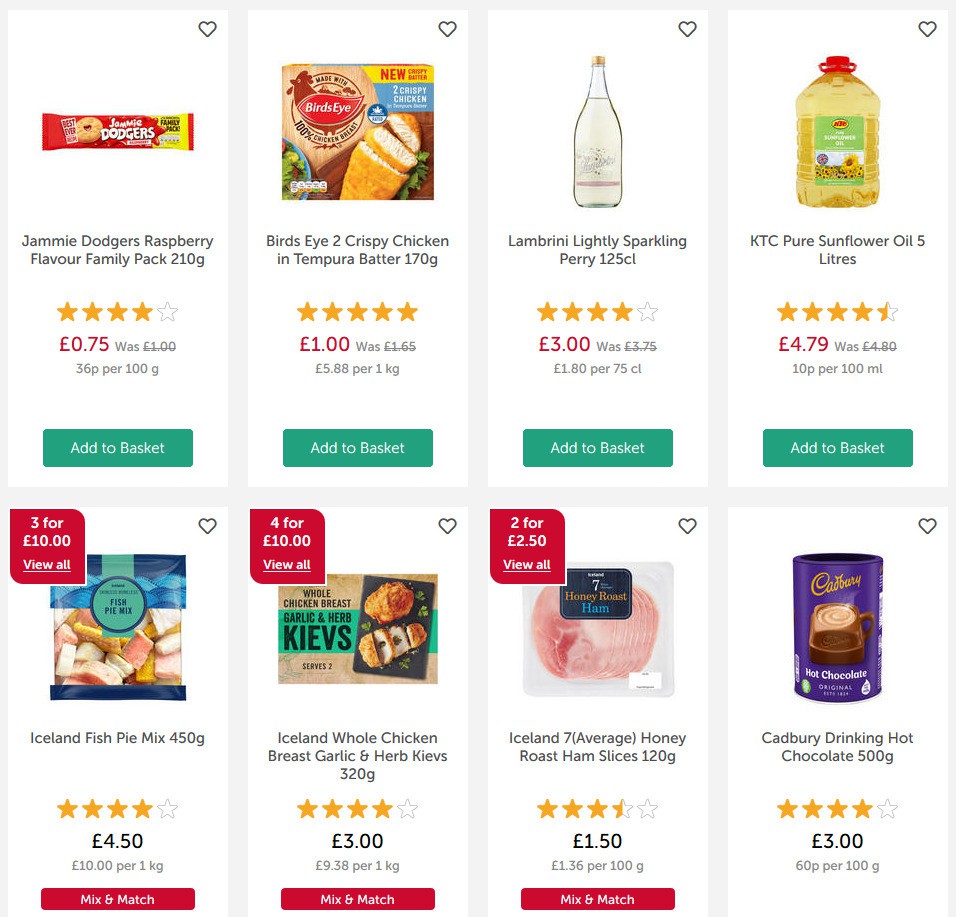Screen dimensions: 956x917
Task: Tap the wishlist heart for KTC Sunflower Oil
Action: point(927,30)
